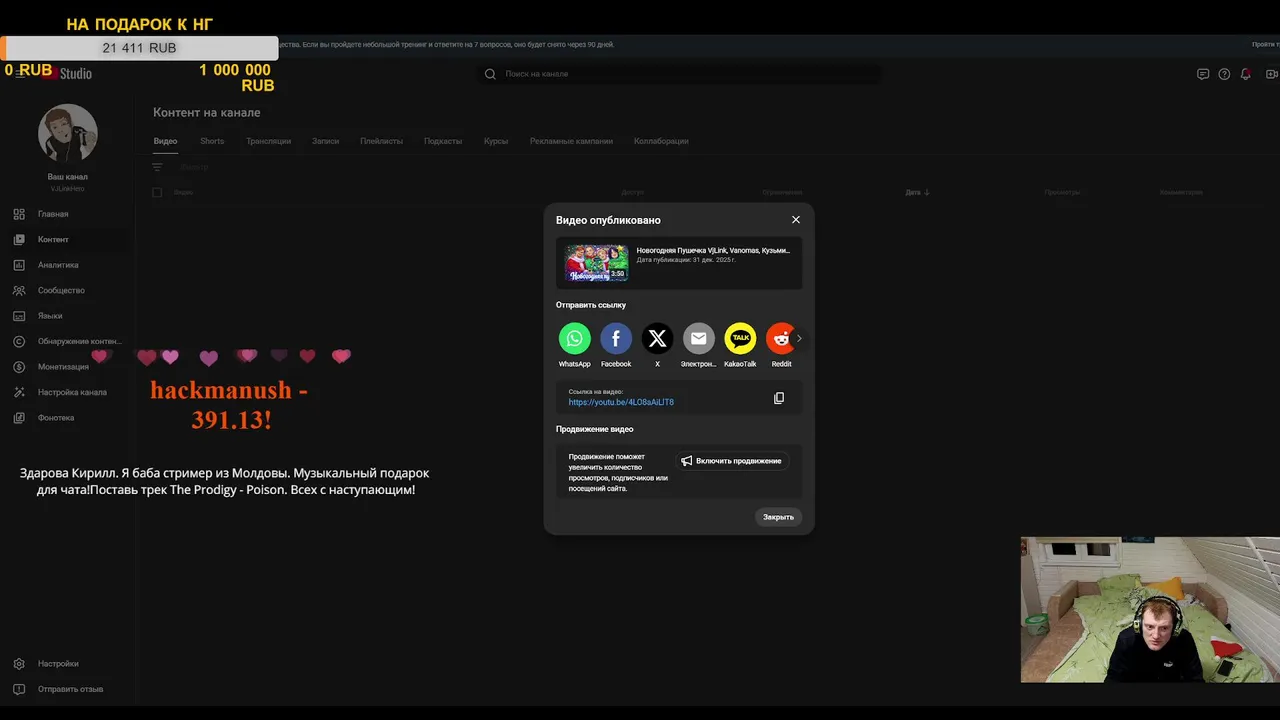The height and width of the screenshot is (720, 1280).
Task: Open the published video thumbnail
Action: [597, 263]
